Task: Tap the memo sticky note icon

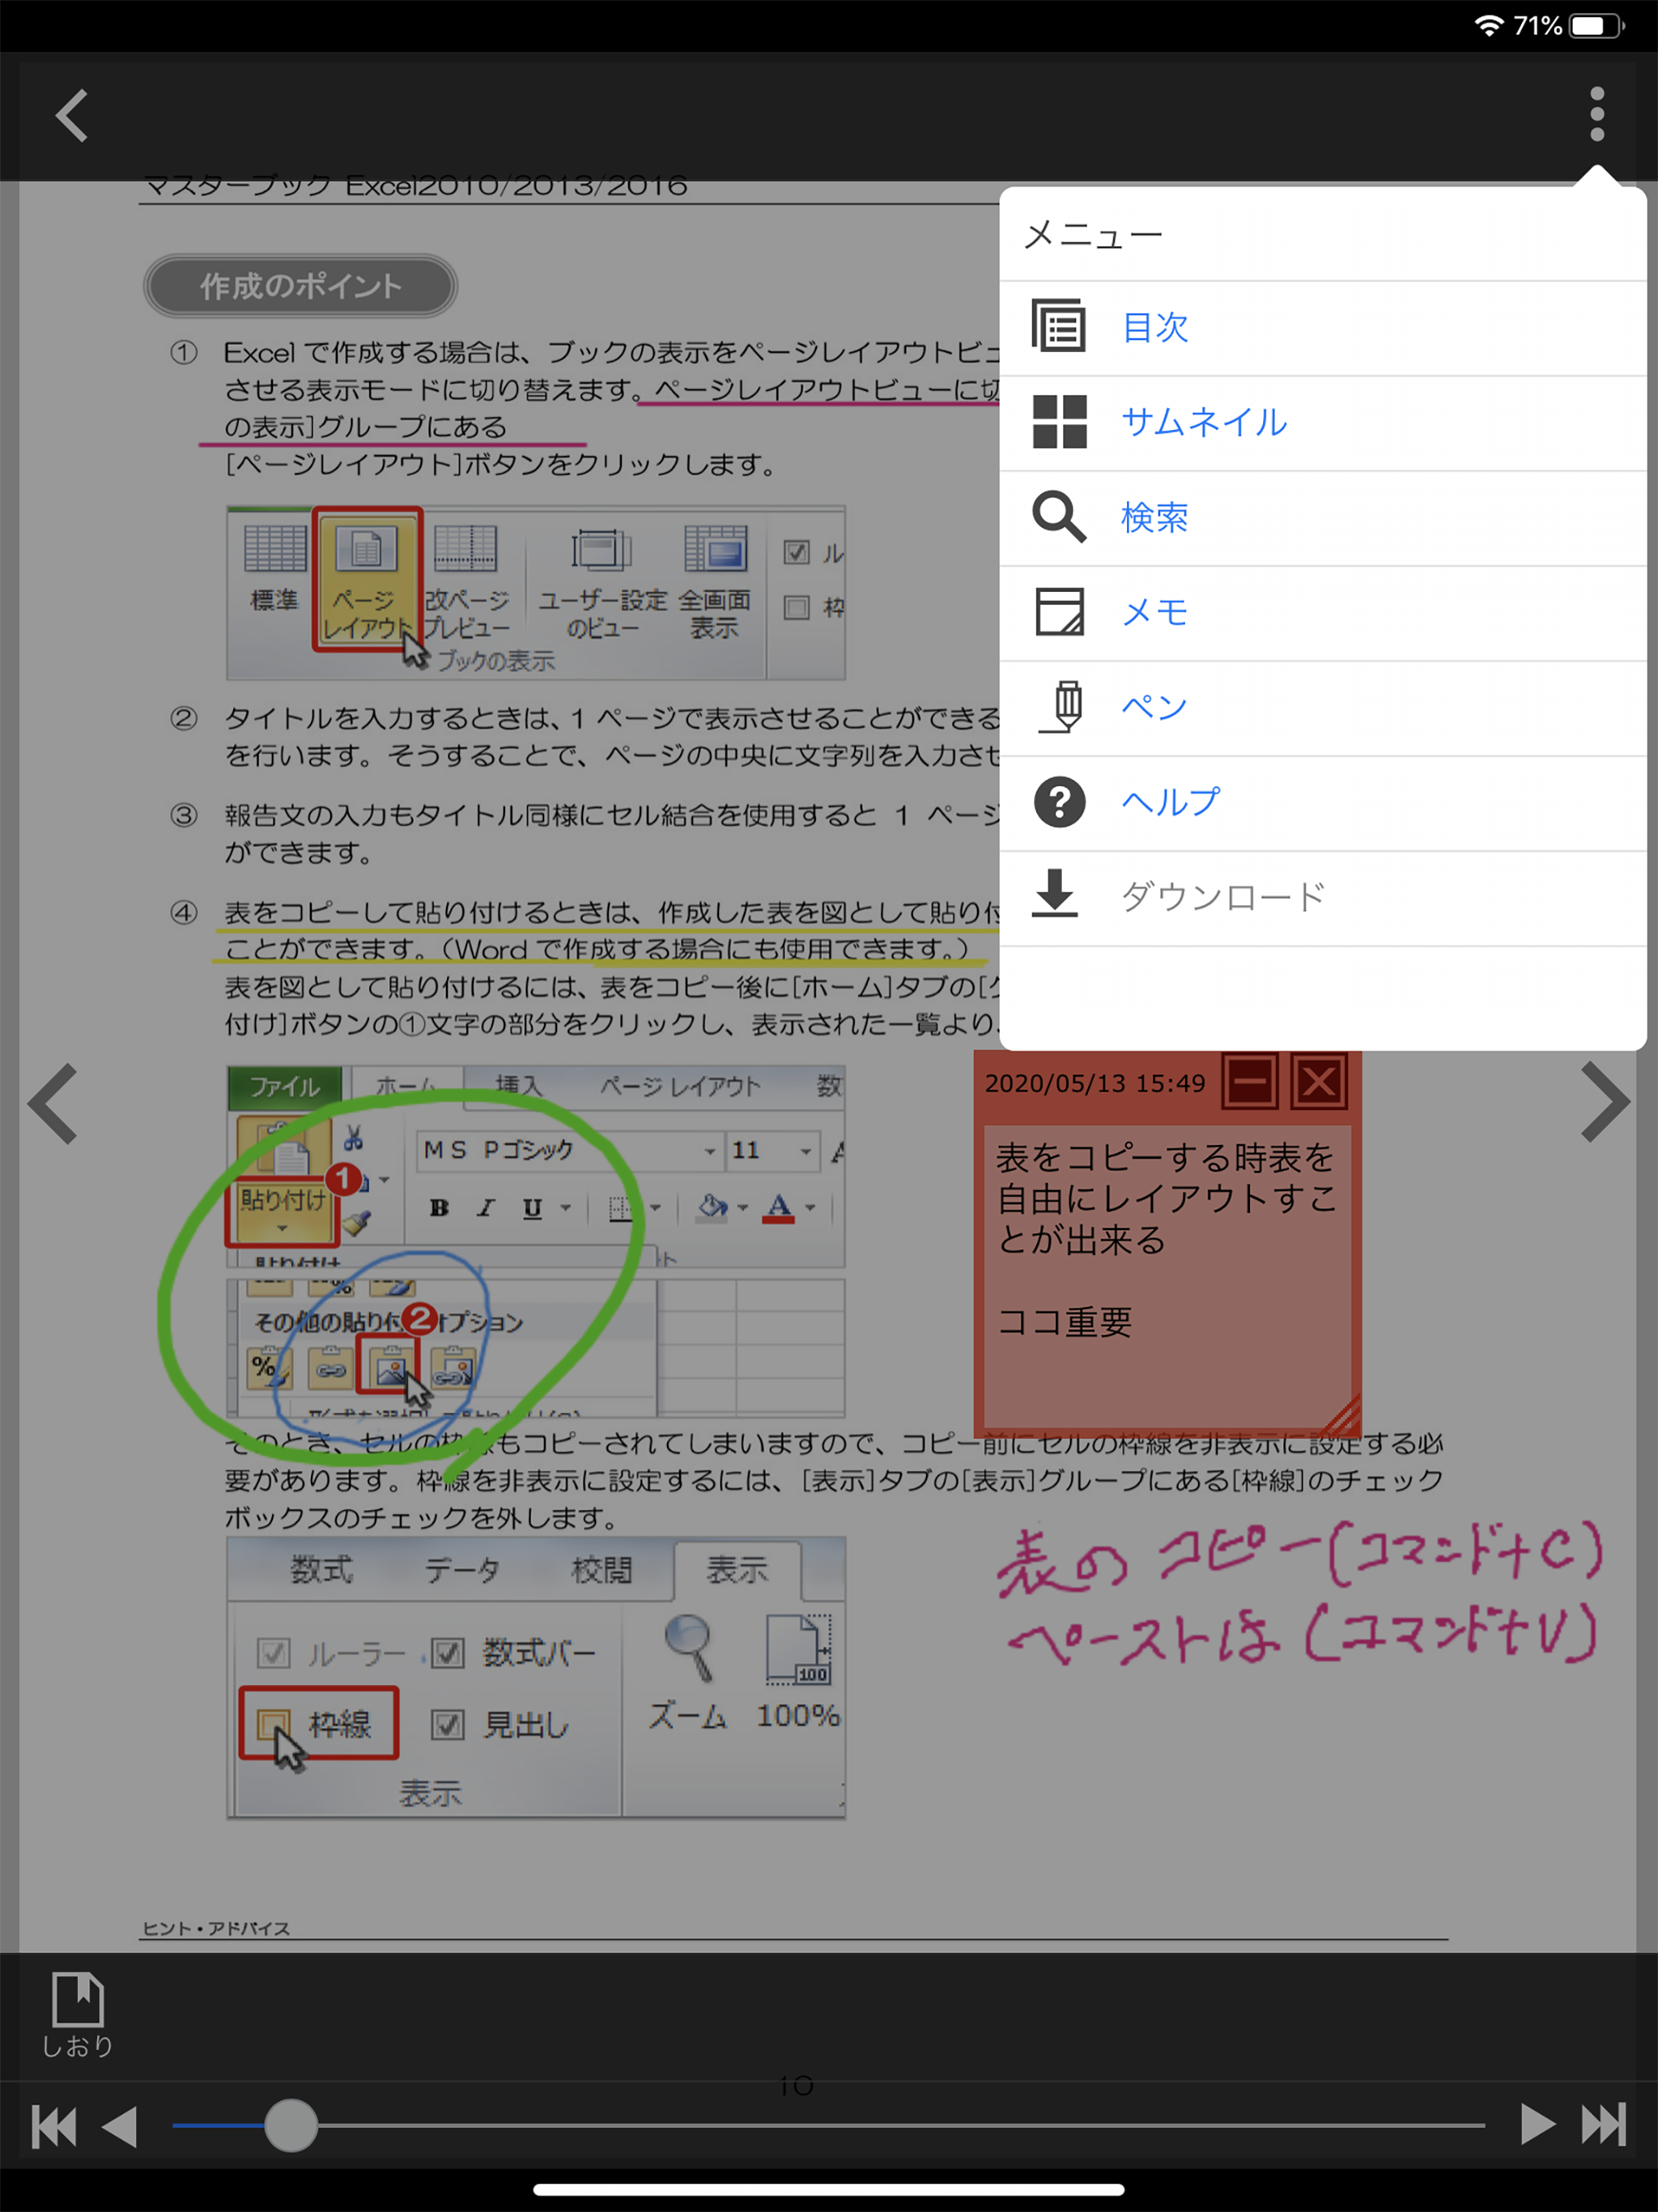Action: click(1059, 612)
